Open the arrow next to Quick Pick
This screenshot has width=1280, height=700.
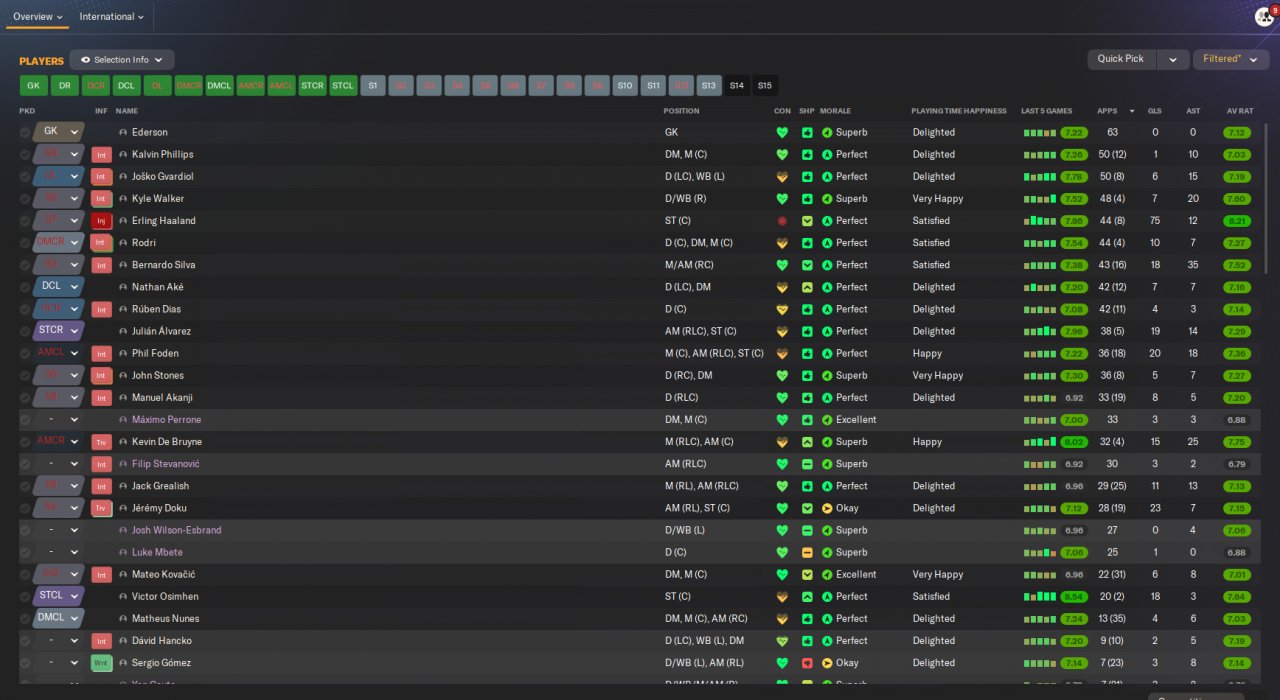click(x=1173, y=60)
